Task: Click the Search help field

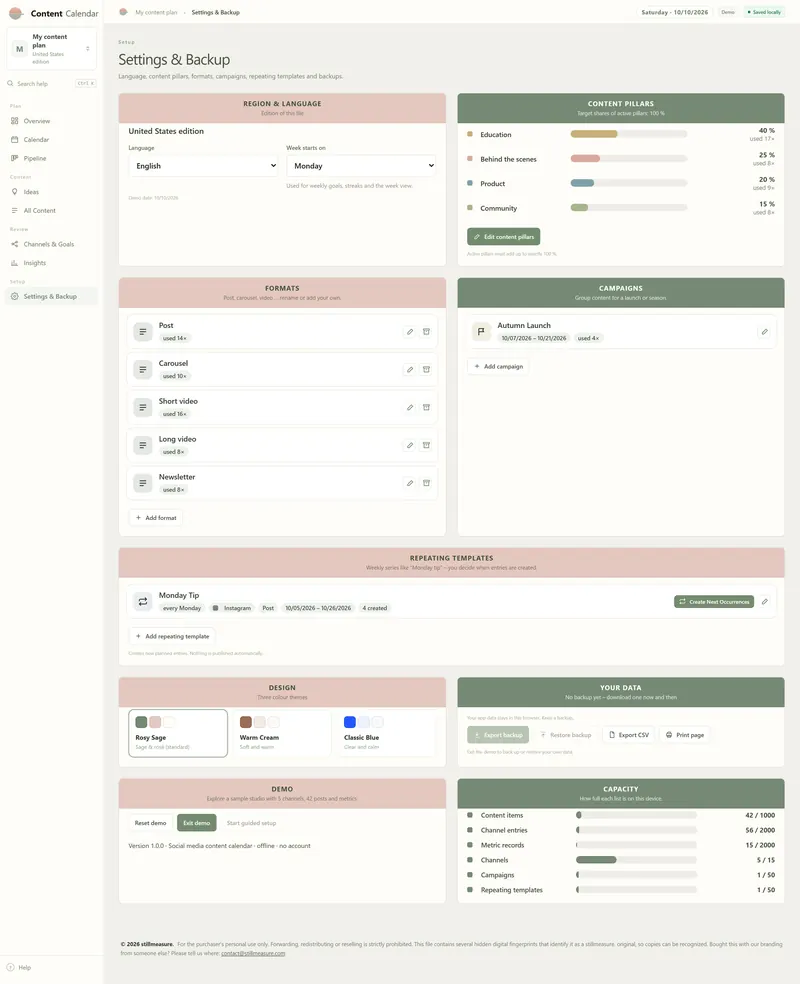Action: pyautogui.click(x=51, y=83)
